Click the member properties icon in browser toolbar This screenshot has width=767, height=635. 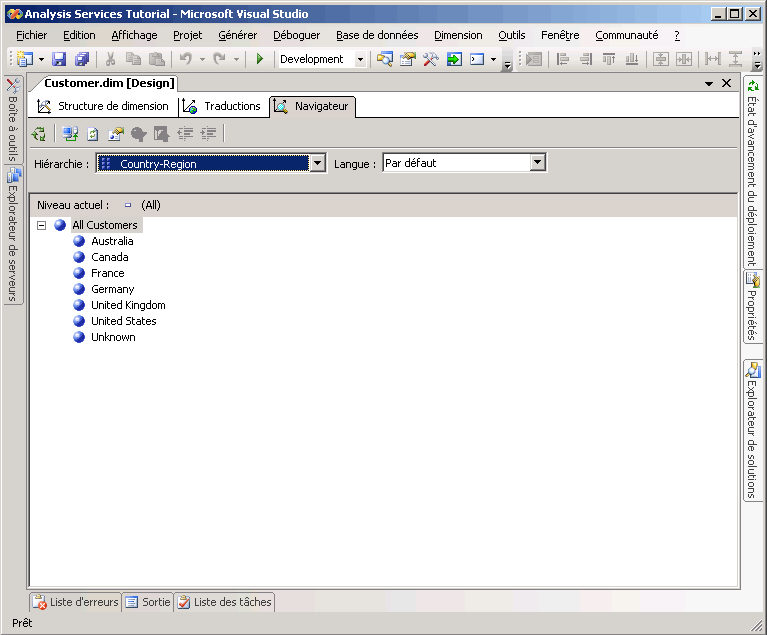point(116,134)
